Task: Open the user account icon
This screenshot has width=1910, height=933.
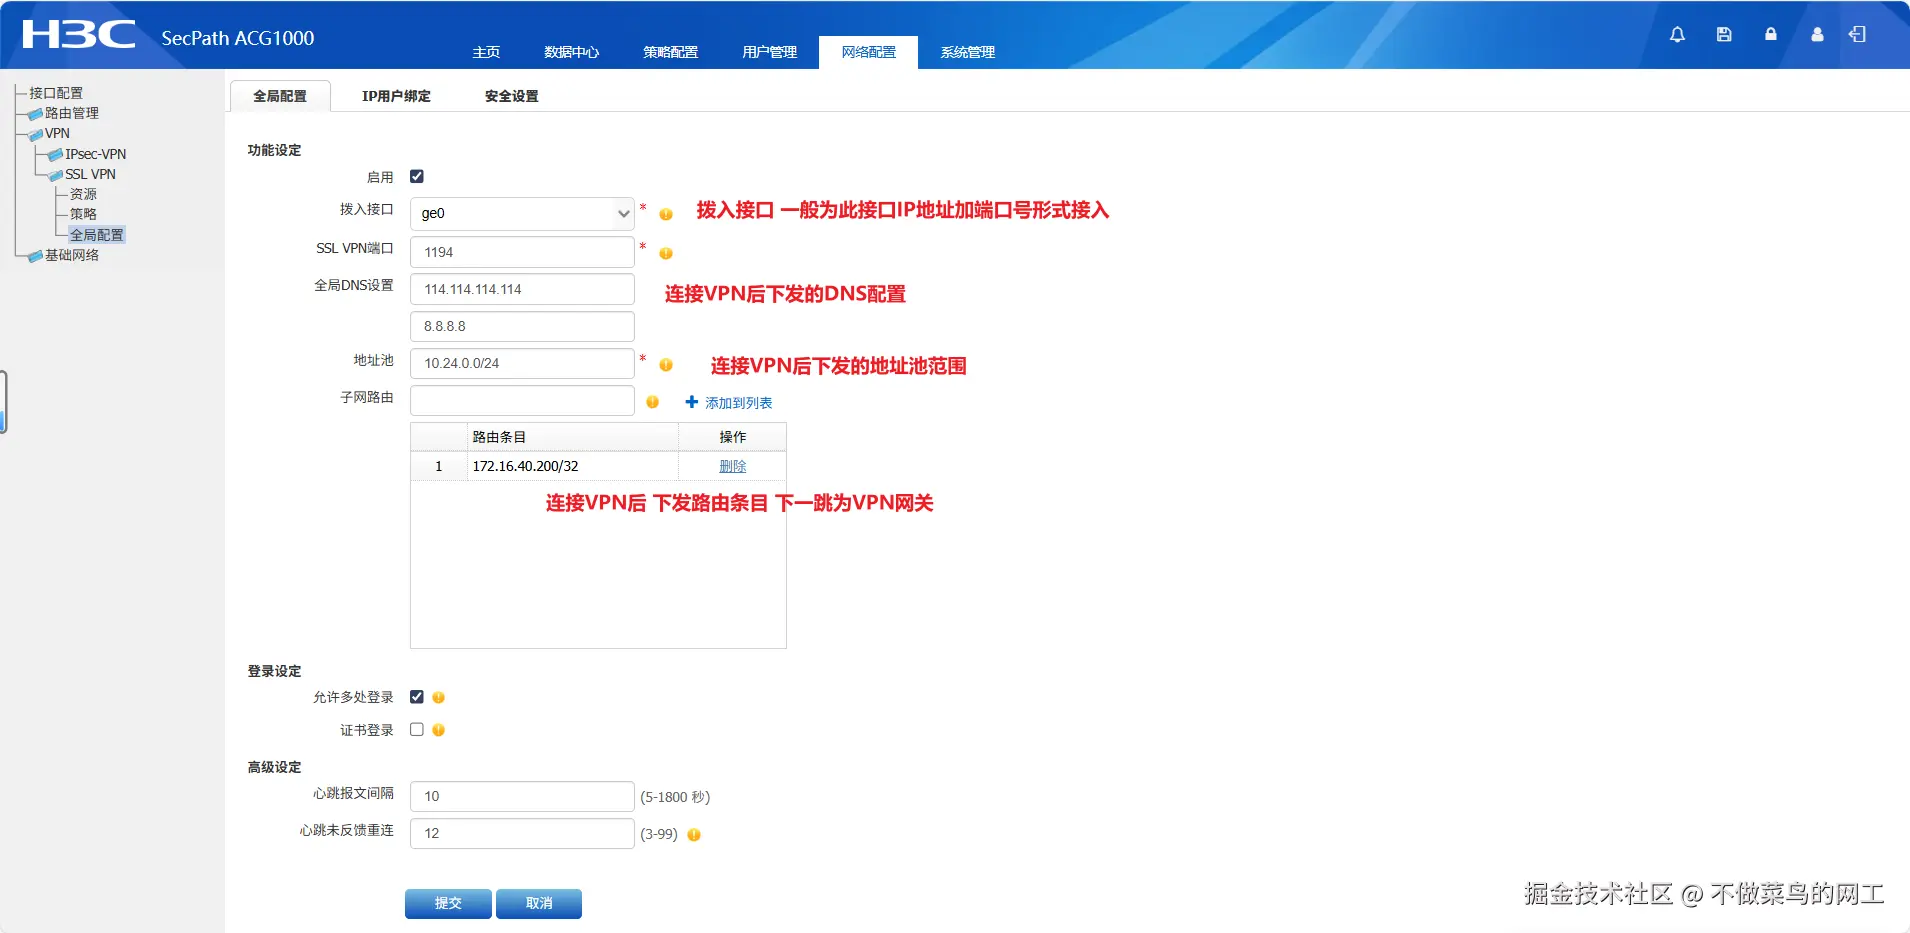Action: [1817, 34]
